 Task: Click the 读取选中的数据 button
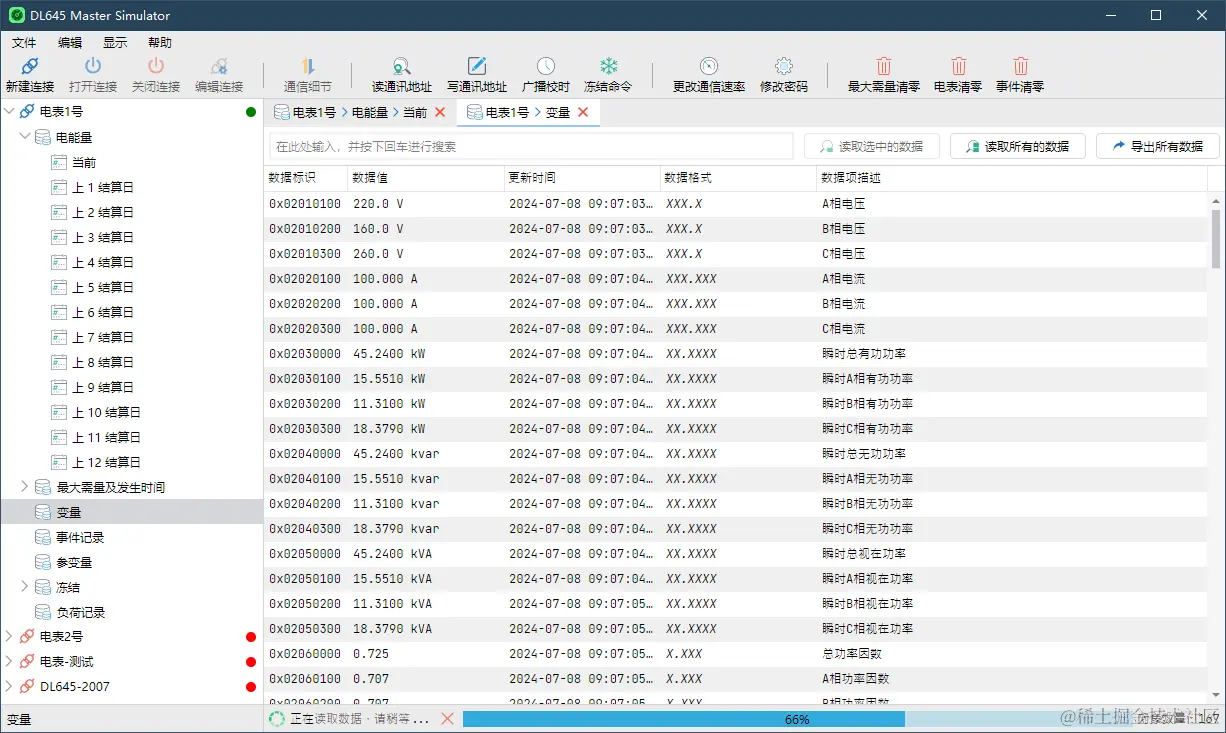(871, 146)
